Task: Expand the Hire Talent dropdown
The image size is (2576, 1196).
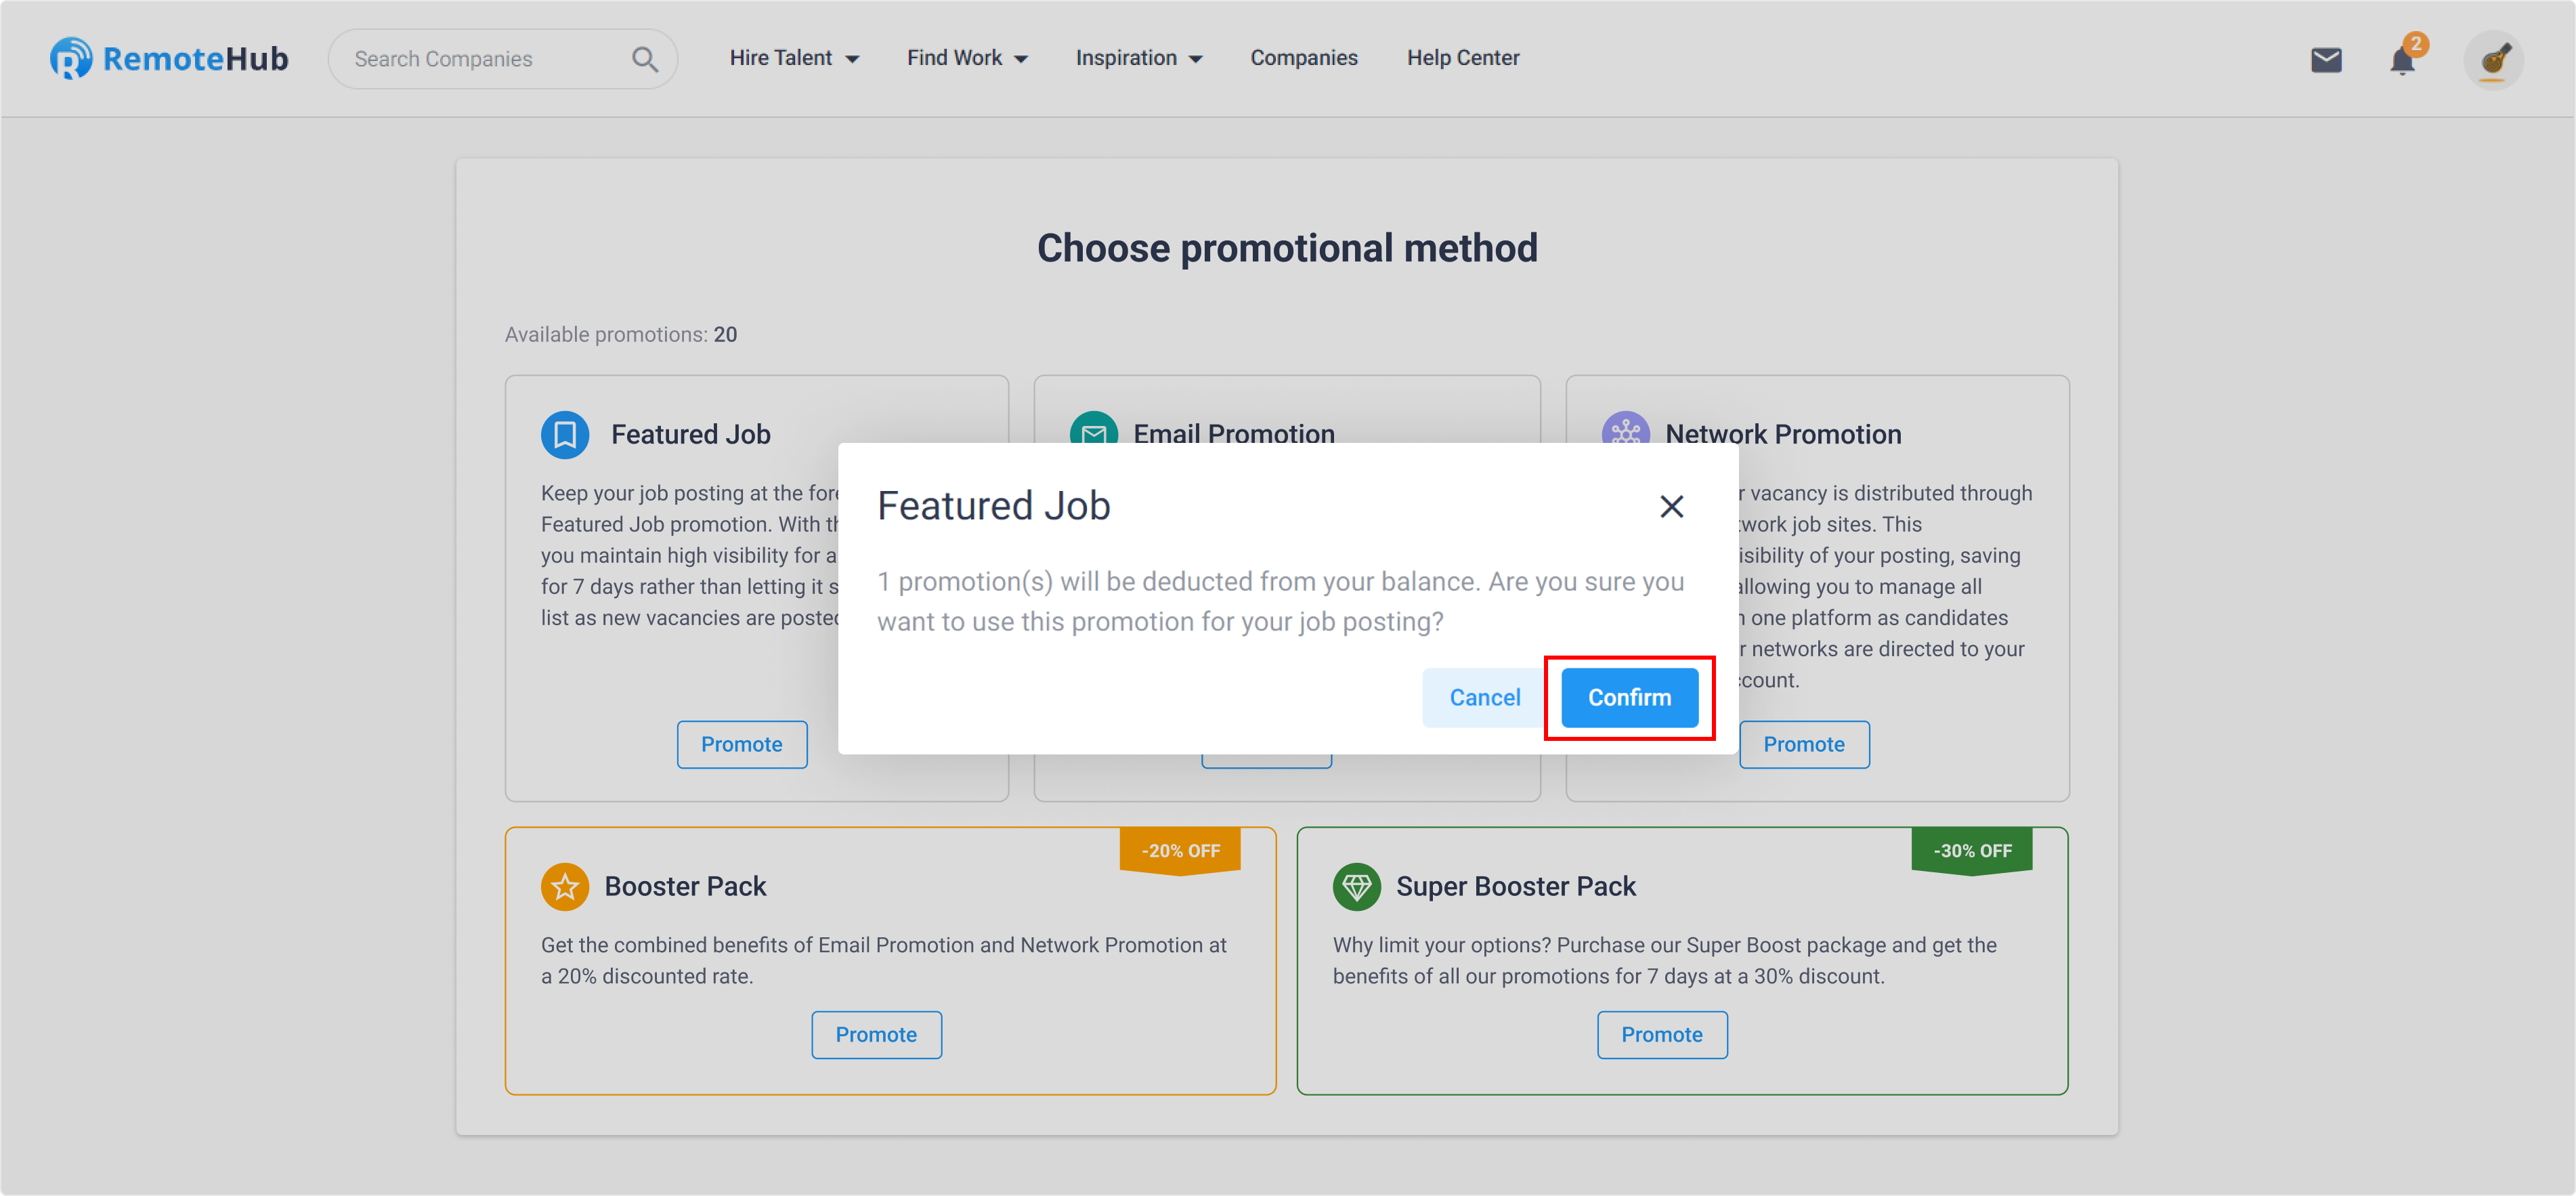Action: pyautogui.click(x=794, y=58)
